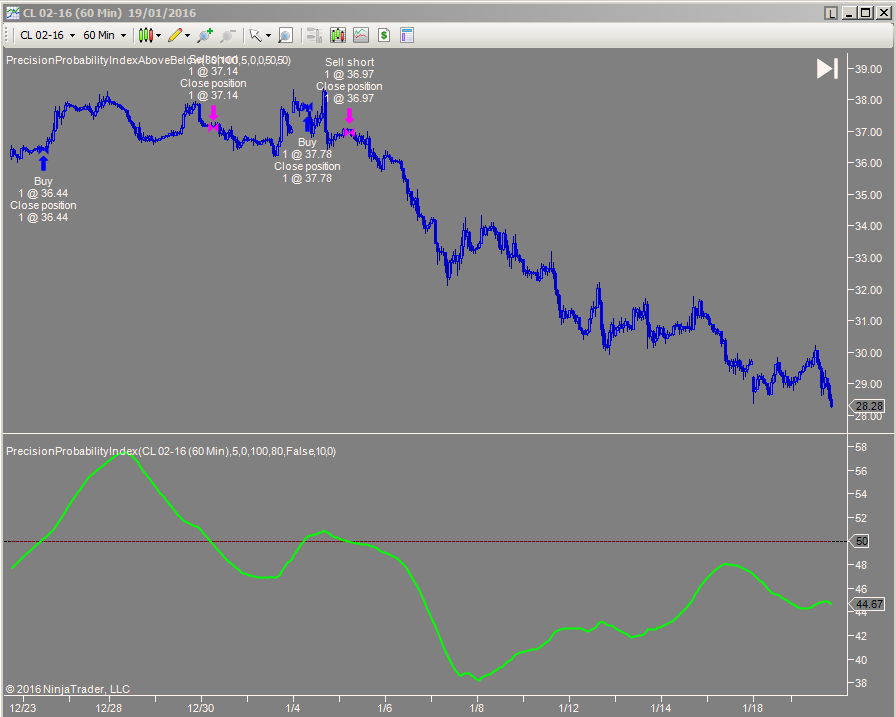The width and height of the screenshot is (896, 717).
Task: Jump to latest bar using skip-forward arrow
Action: point(827,68)
